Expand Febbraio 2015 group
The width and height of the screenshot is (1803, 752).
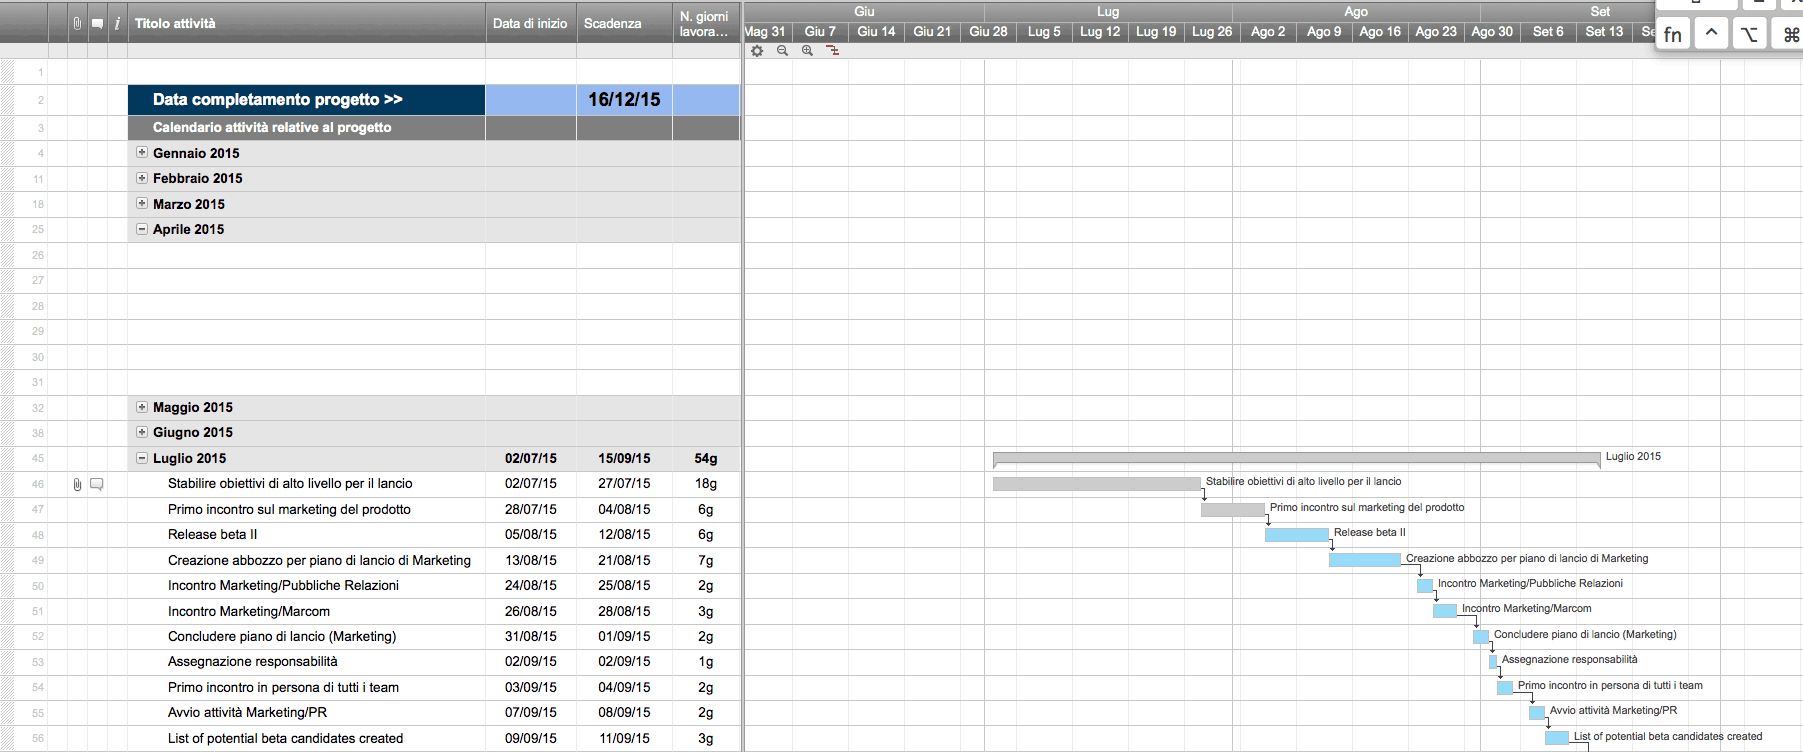pos(142,178)
